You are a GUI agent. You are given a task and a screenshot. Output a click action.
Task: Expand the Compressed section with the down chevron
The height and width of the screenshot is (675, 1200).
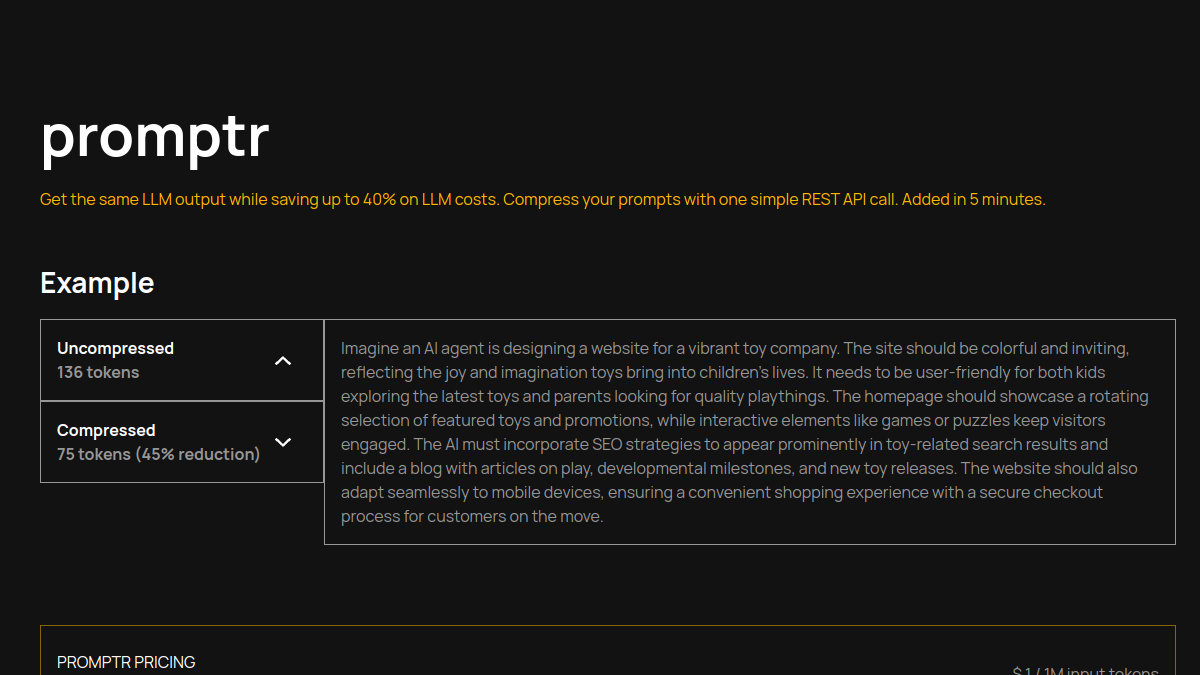pyautogui.click(x=283, y=442)
